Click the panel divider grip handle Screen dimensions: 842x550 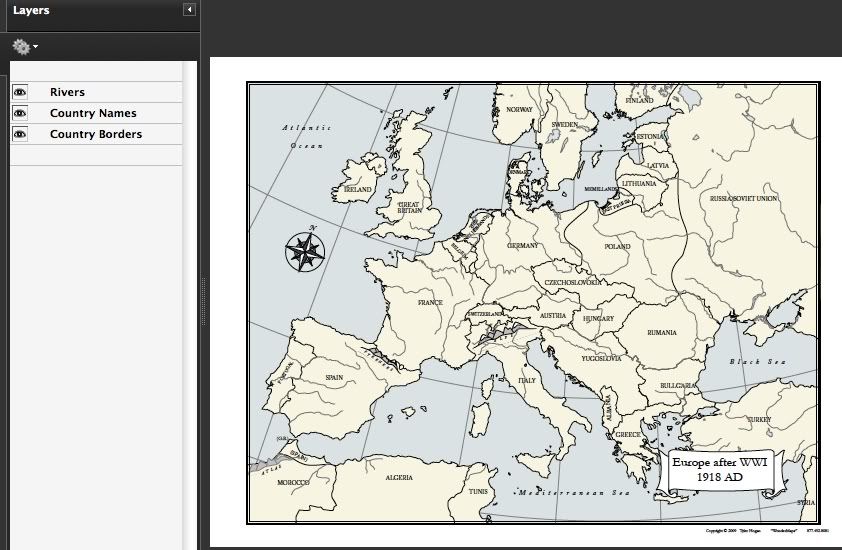tap(203, 300)
